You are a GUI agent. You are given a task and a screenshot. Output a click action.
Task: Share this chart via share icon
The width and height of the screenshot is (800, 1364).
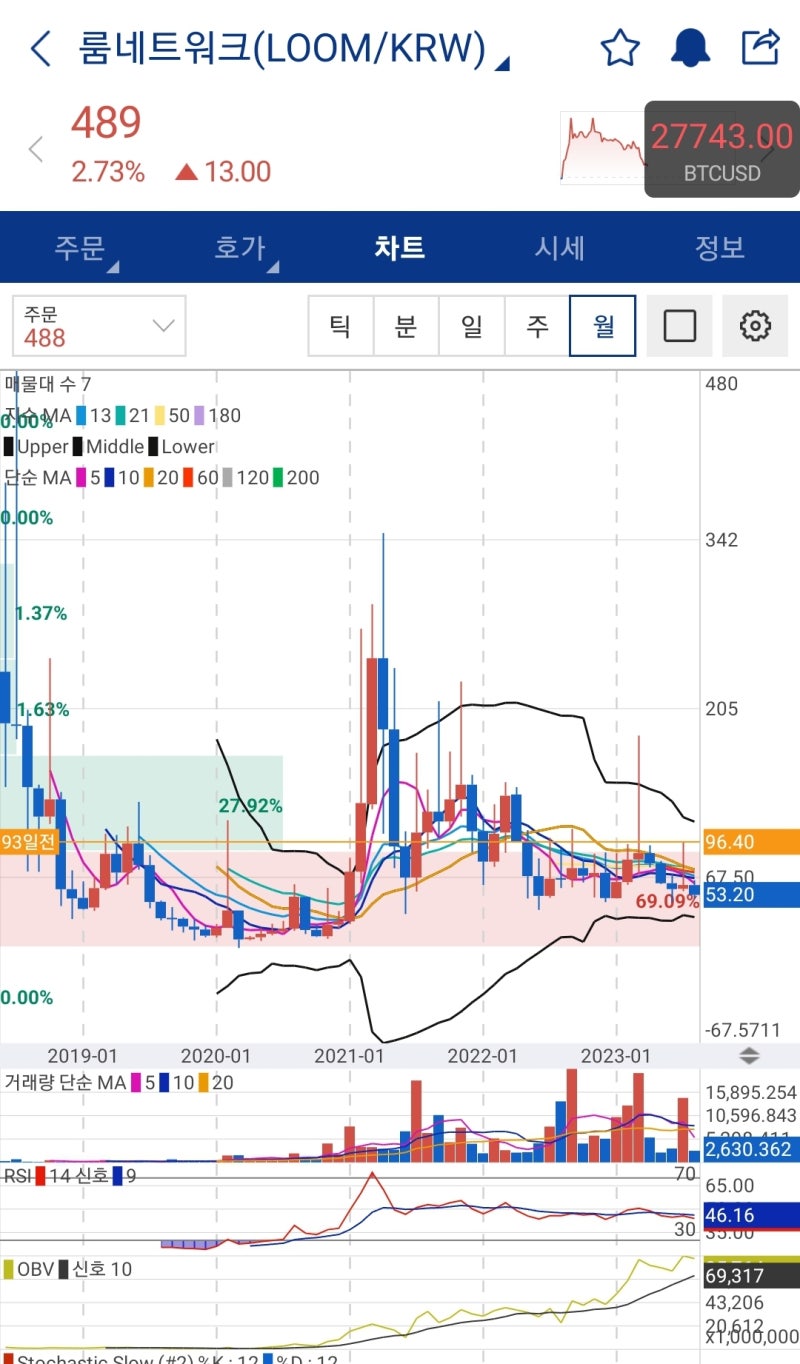tap(760, 47)
